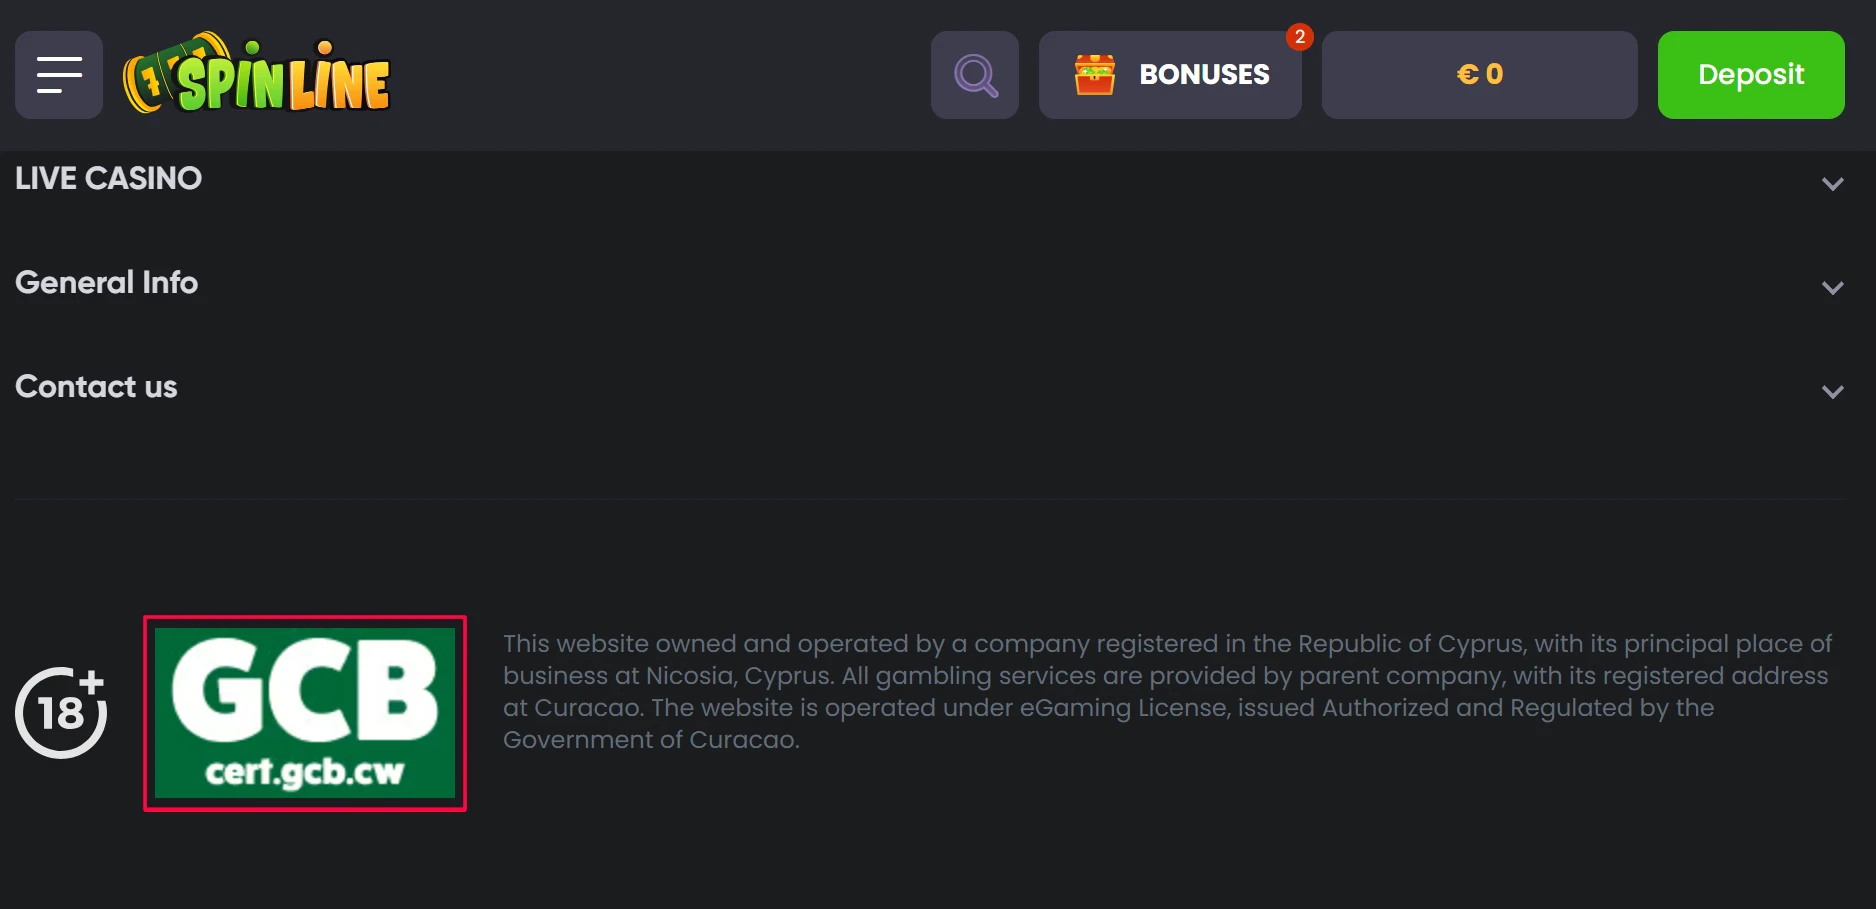Open search with the magnifier icon
1876x909 pixels.
975,75
